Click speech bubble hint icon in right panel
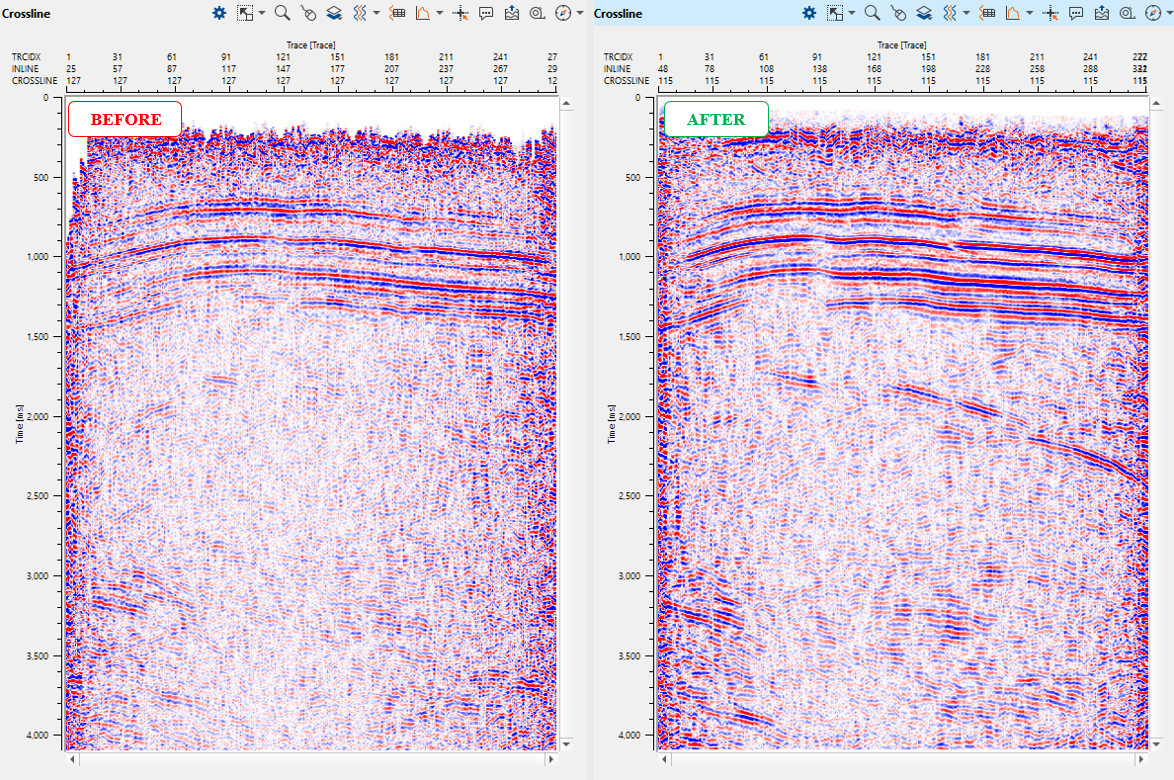1174x780 pixels. tap(1076, 13)
